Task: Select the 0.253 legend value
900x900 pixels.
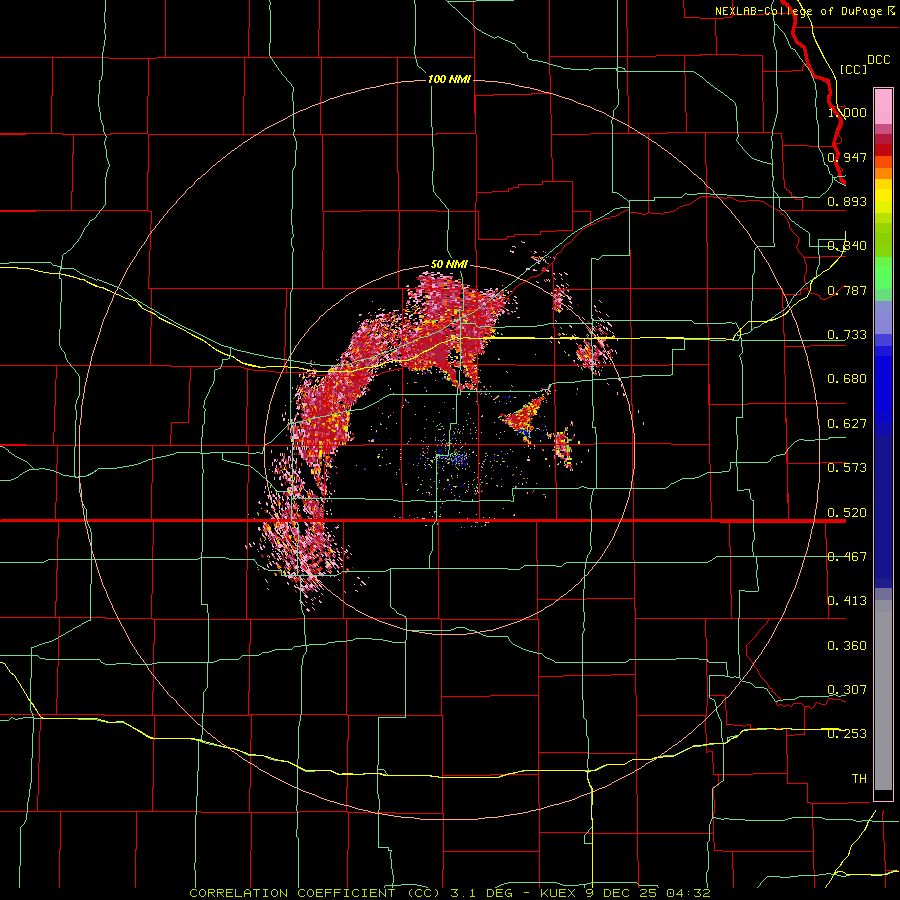Action: 847,734
